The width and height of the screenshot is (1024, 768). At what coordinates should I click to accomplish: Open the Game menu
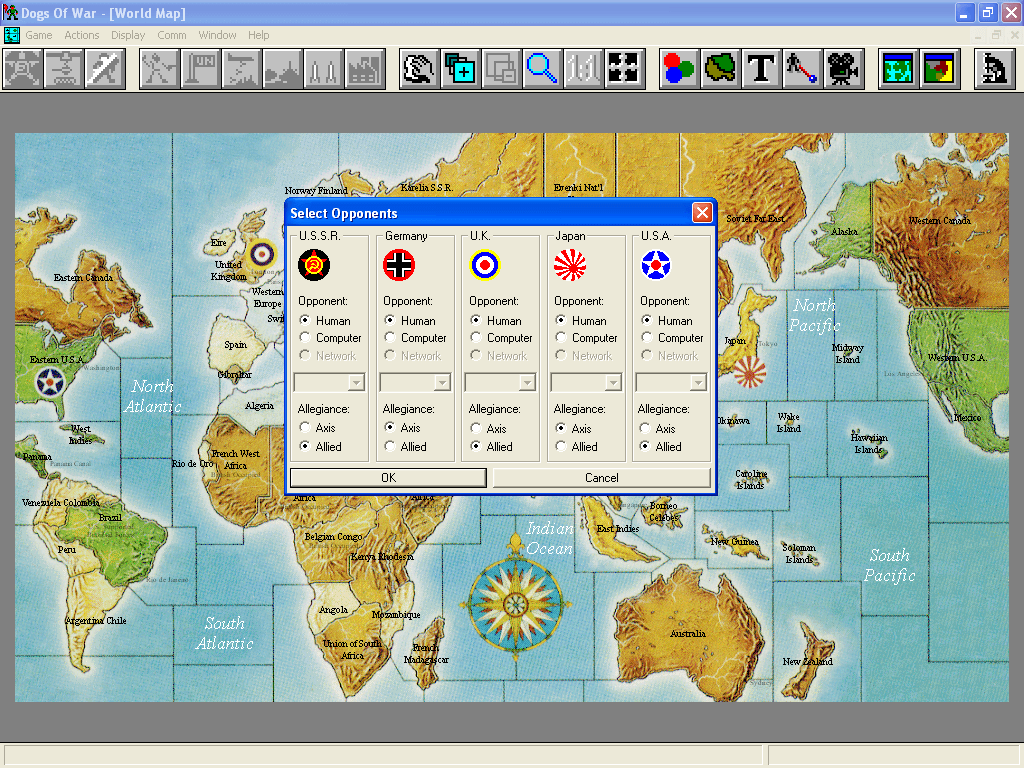(39, 35)
